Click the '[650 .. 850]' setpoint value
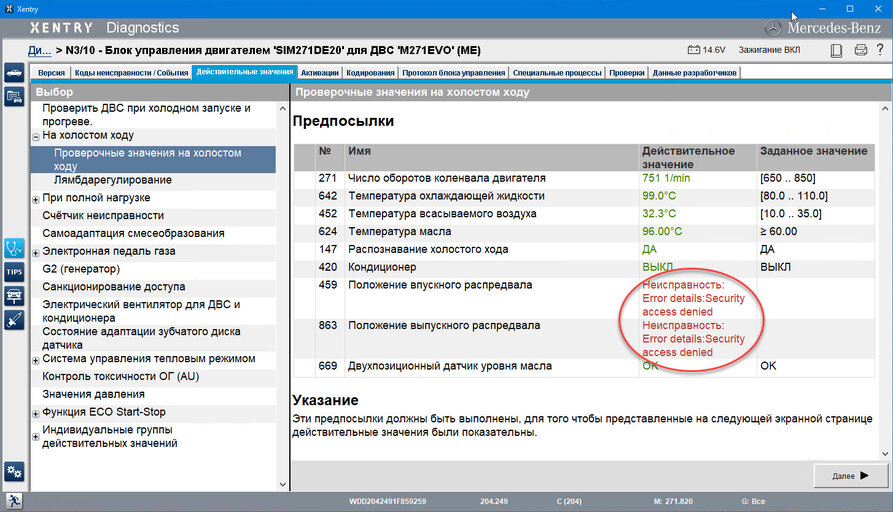Viewport: 893px width, 512px height. pos(788,178)
